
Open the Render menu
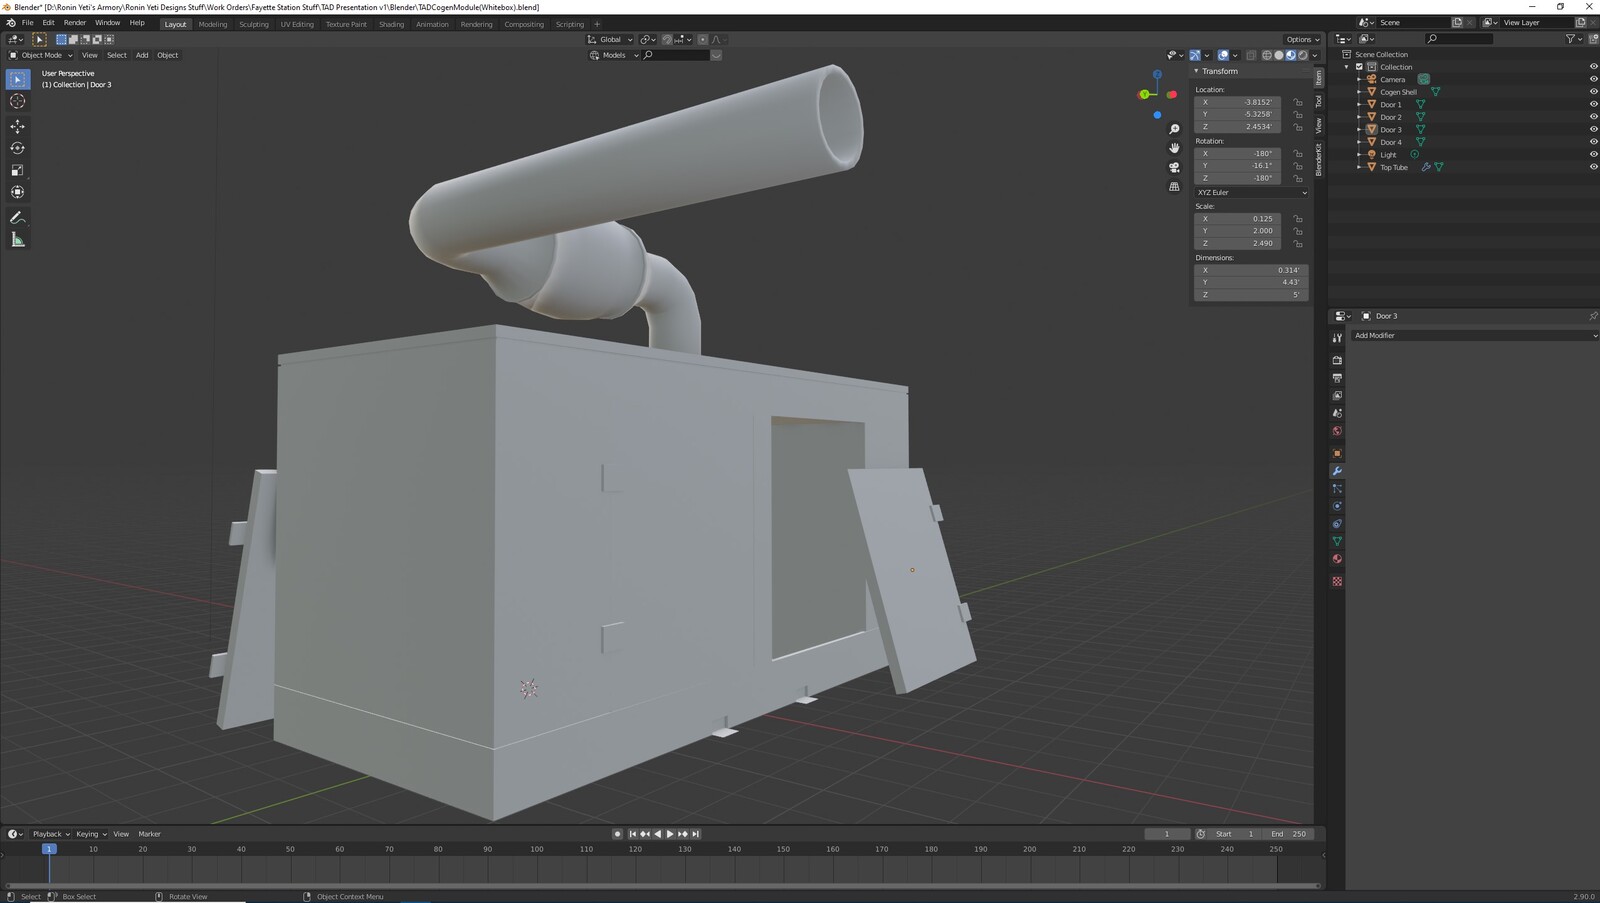[75, 23]
